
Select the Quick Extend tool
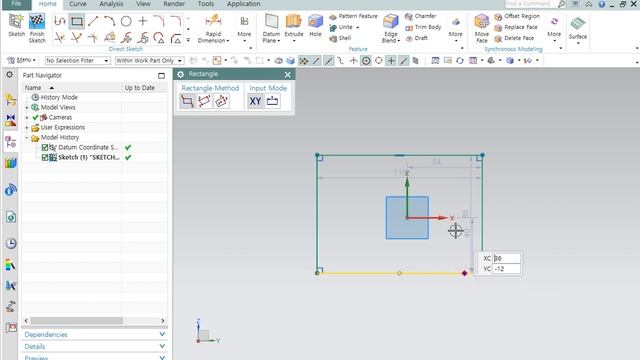point(76,38)
